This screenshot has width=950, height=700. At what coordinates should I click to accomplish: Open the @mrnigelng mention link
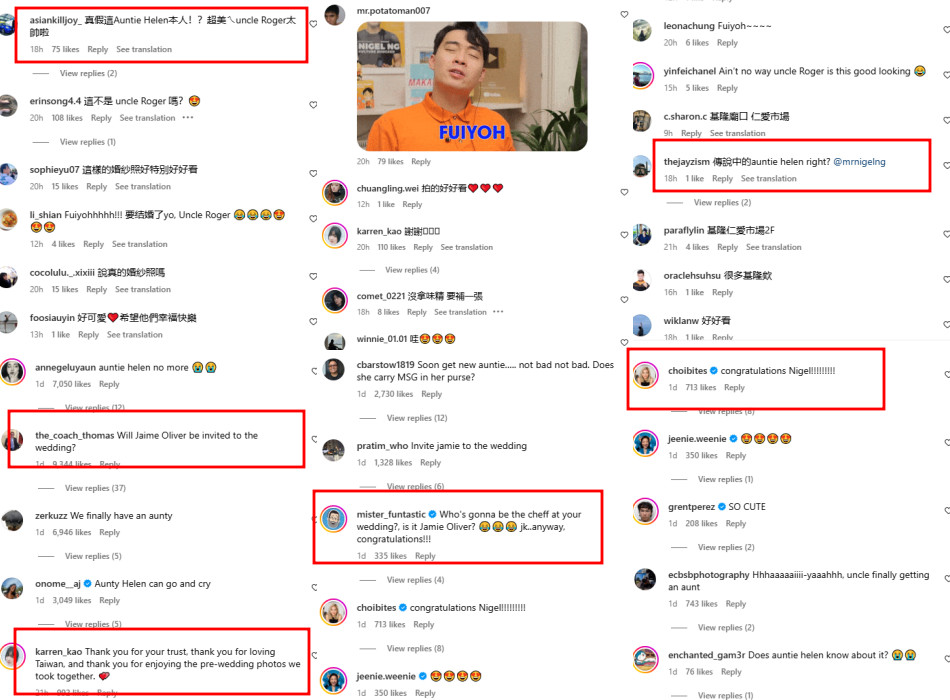[859, 162]
